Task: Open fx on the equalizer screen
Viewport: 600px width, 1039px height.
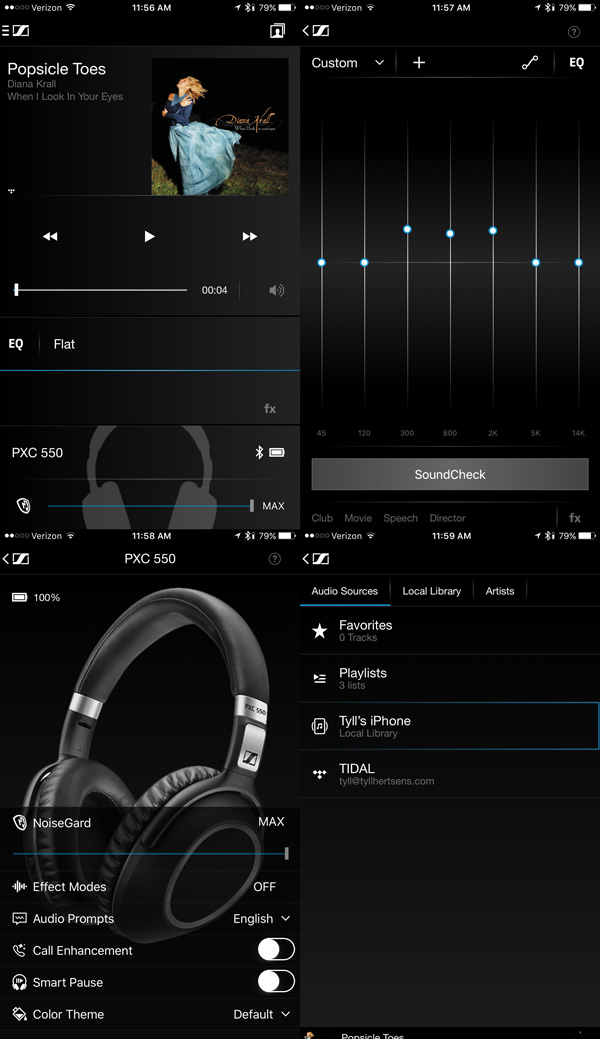Action: pyautogui.click(x=575, y=518)
